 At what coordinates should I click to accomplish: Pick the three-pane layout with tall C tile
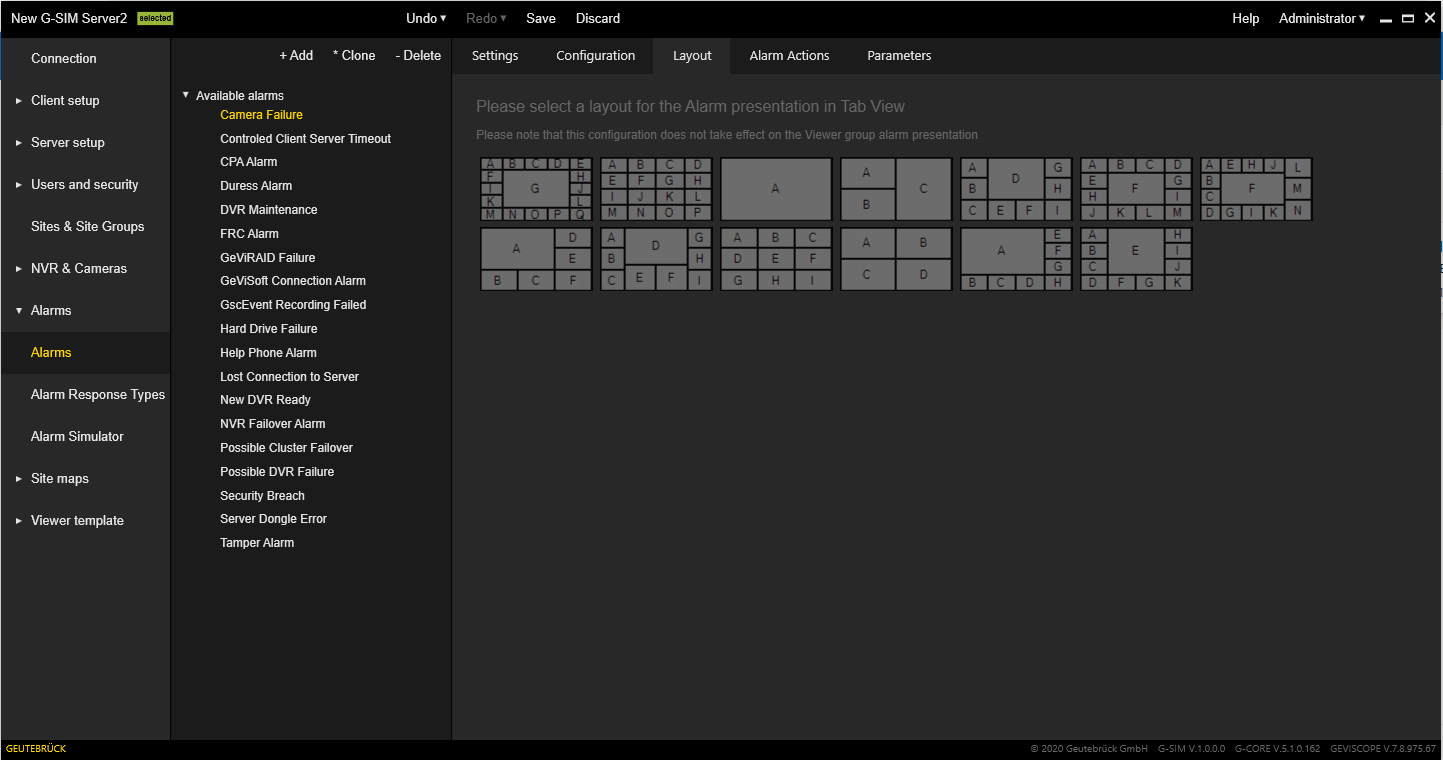click(x=896, y=189)
